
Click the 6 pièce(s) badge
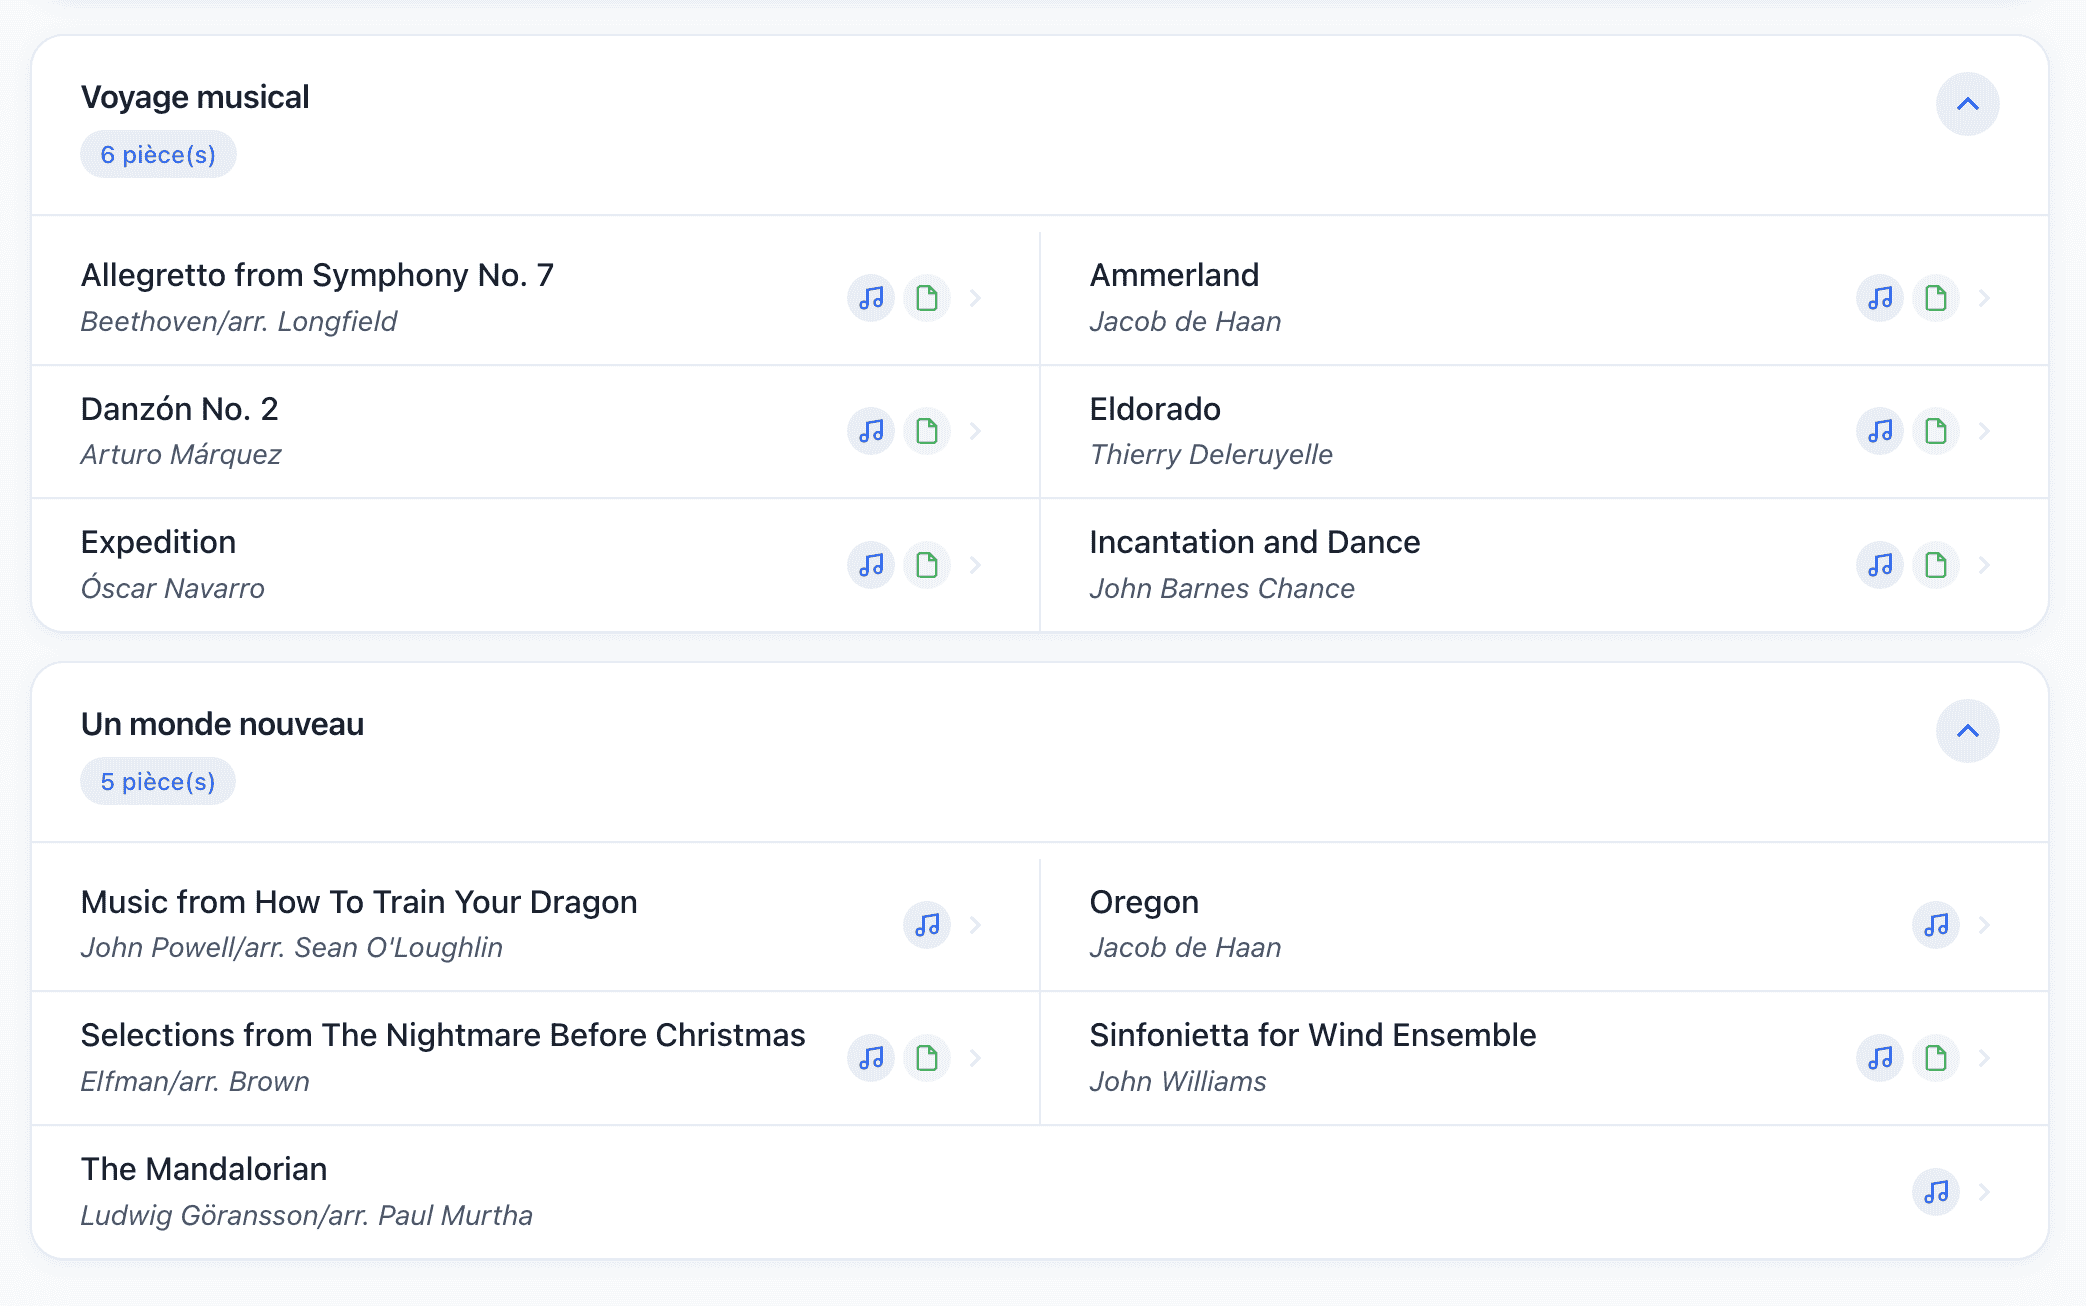point(158,155)
